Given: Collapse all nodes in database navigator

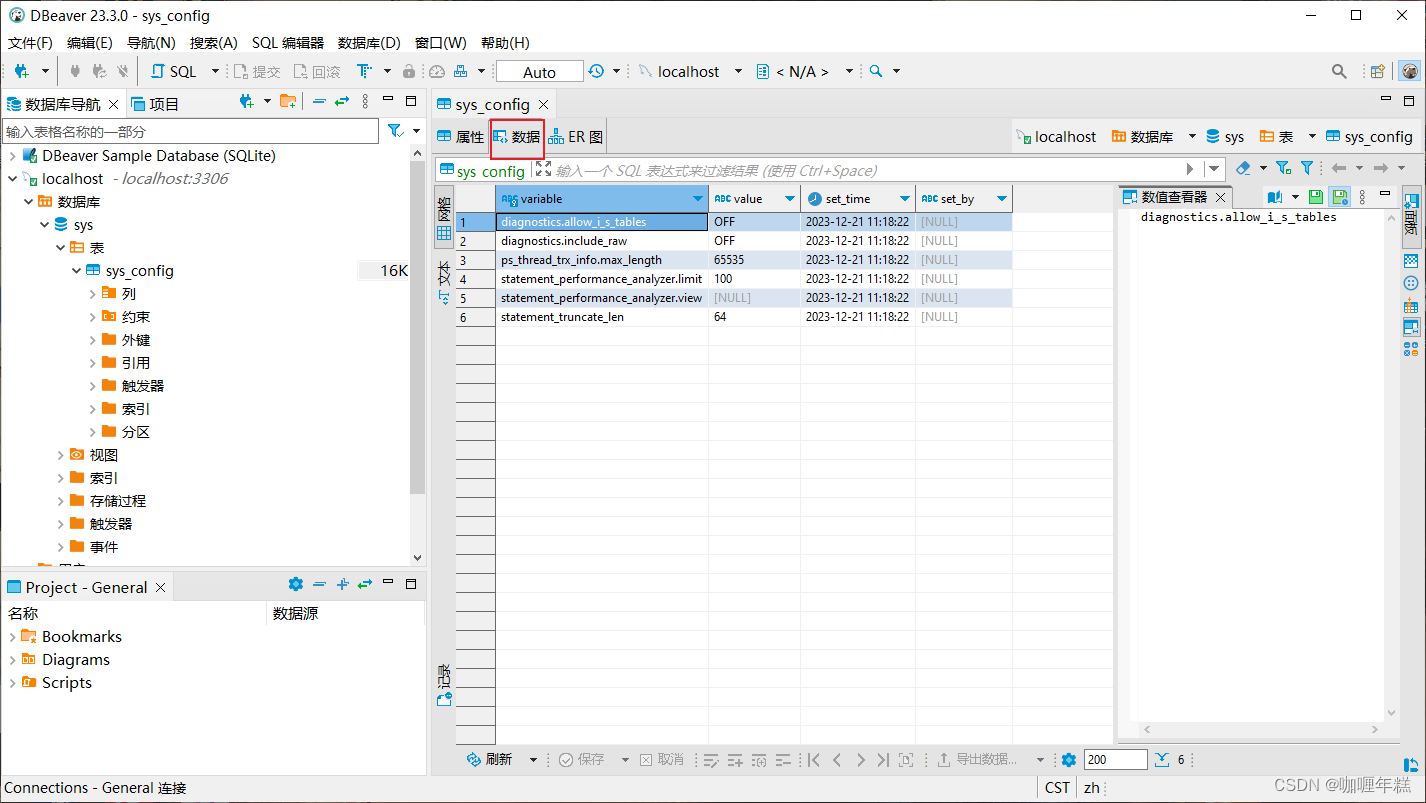Looking at the screenshot, I should 319,102.
